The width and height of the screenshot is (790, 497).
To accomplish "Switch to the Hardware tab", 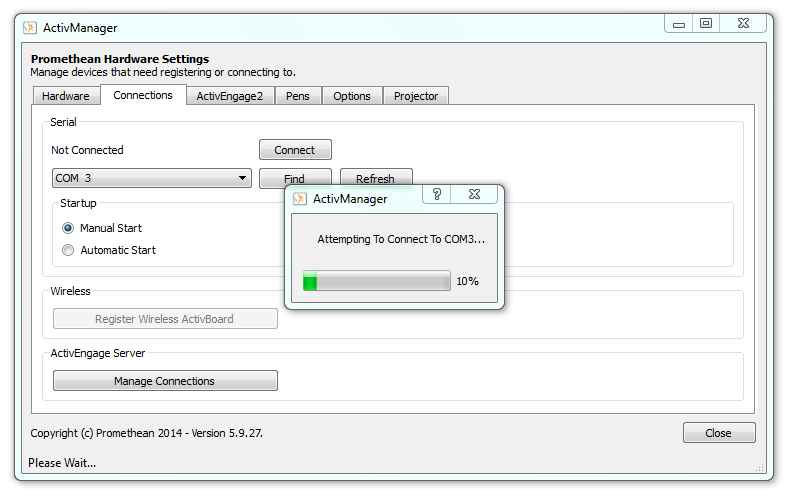I will coord(65,96).
